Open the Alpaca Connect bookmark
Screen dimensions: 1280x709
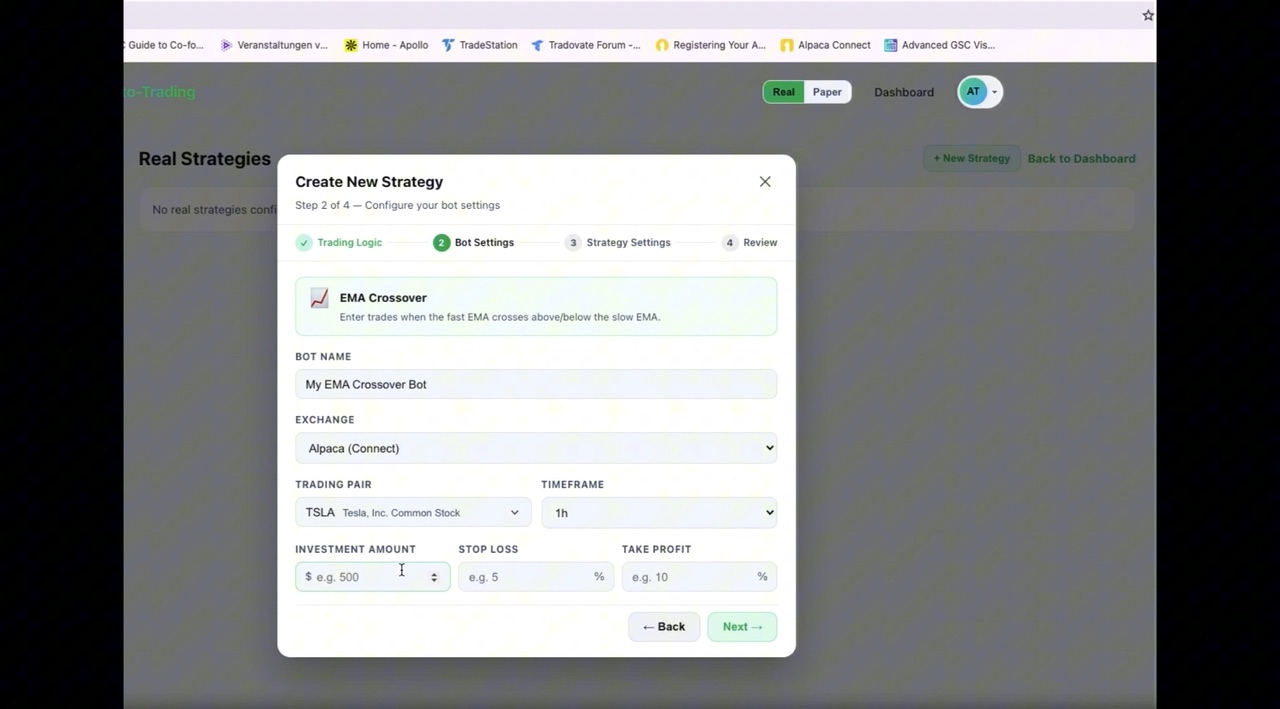(825, 45)
